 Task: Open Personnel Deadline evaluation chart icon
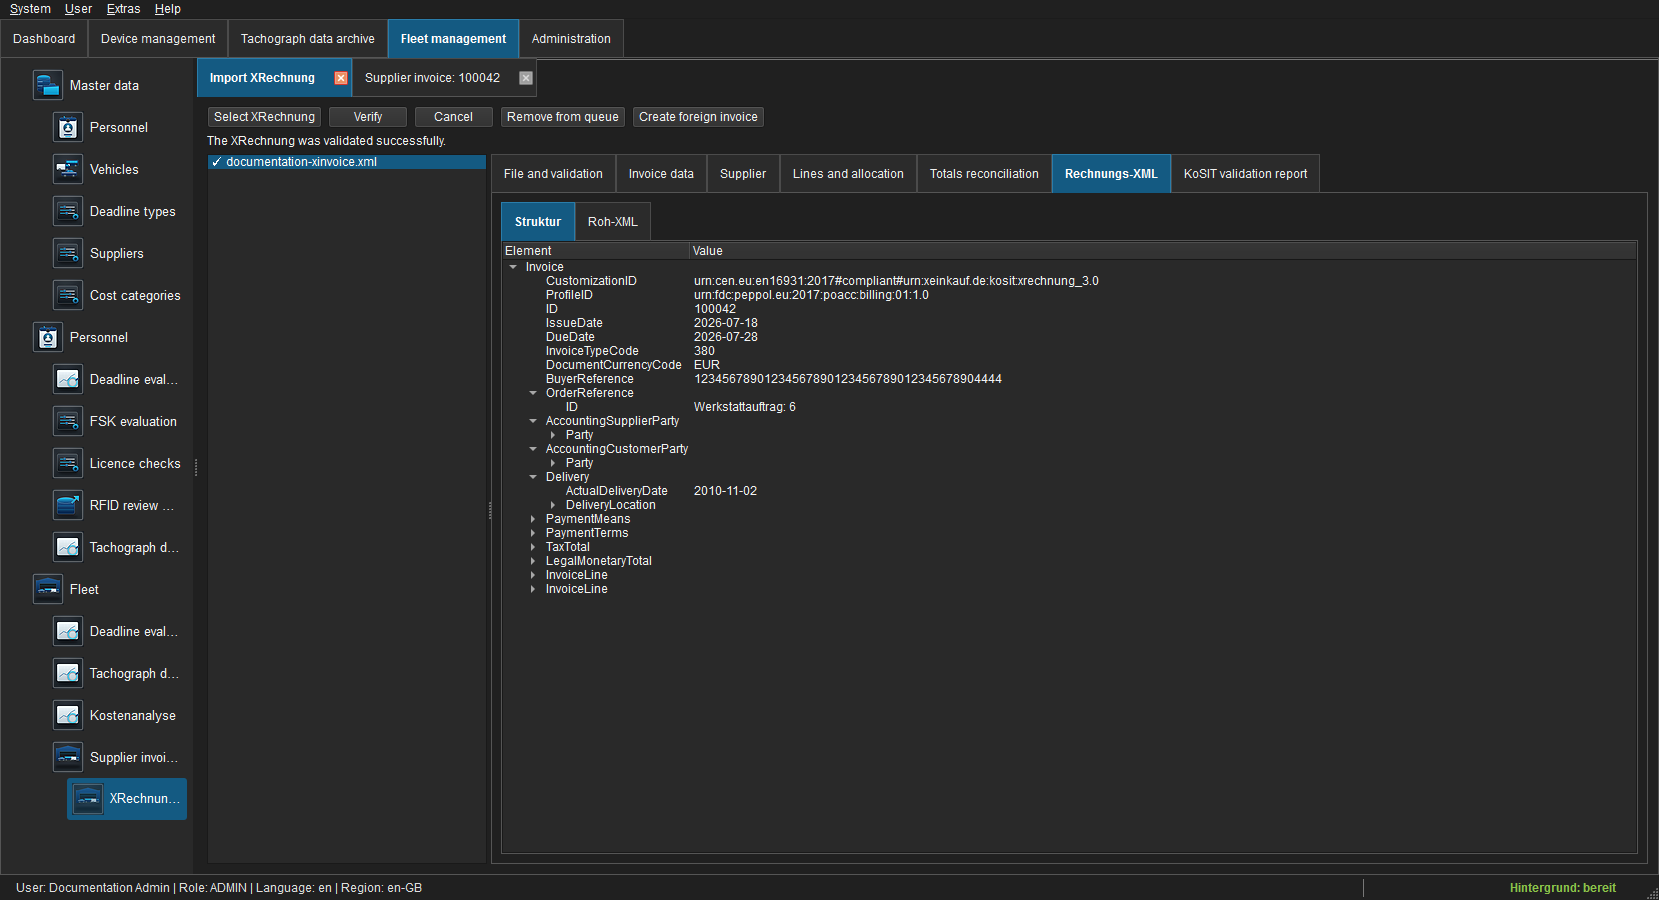click(x=68, y=379)
